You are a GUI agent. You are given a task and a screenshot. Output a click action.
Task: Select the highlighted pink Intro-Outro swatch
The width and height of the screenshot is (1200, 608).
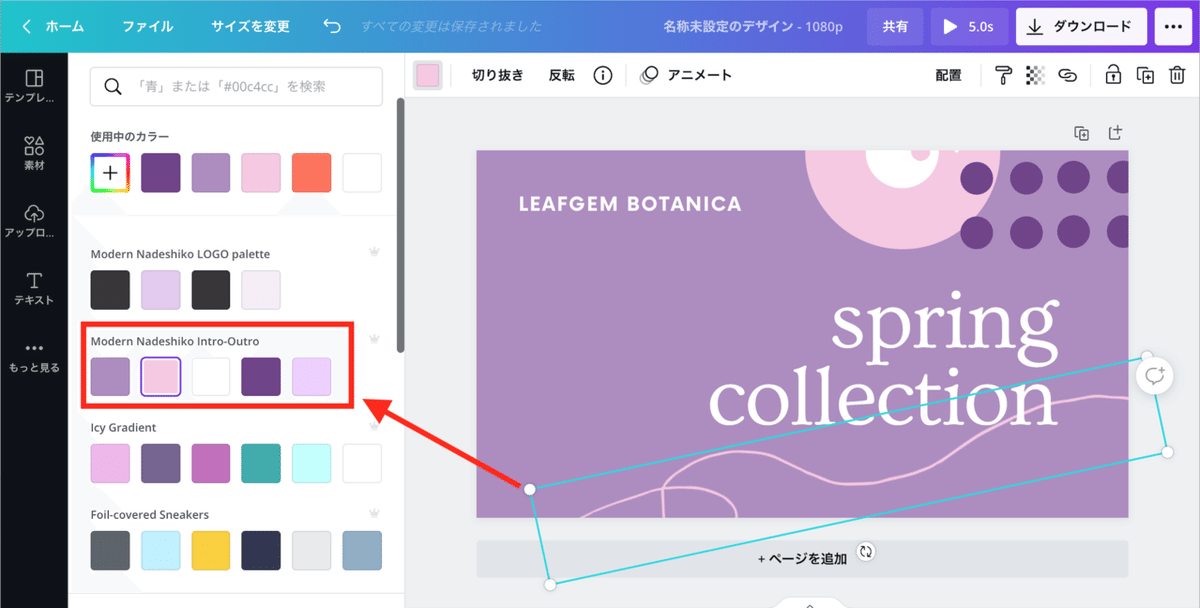coord(160,376)
